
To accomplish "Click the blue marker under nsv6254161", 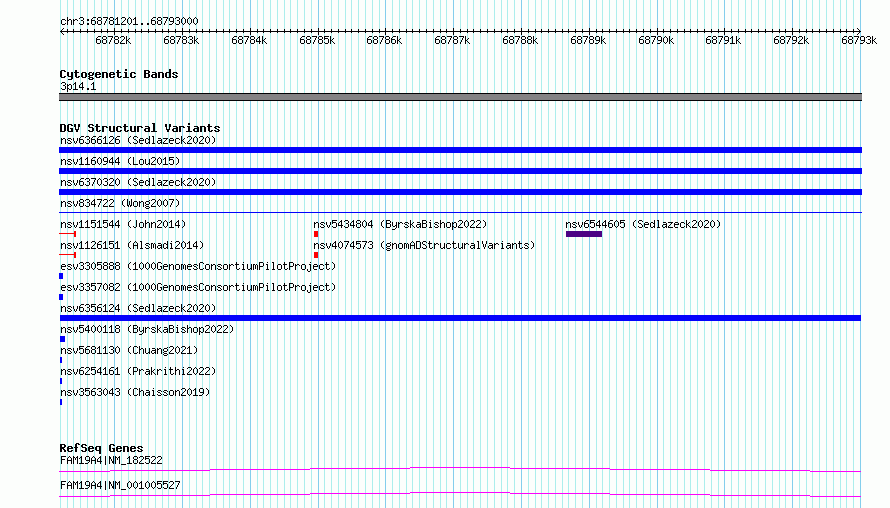I will pos(61,381).
